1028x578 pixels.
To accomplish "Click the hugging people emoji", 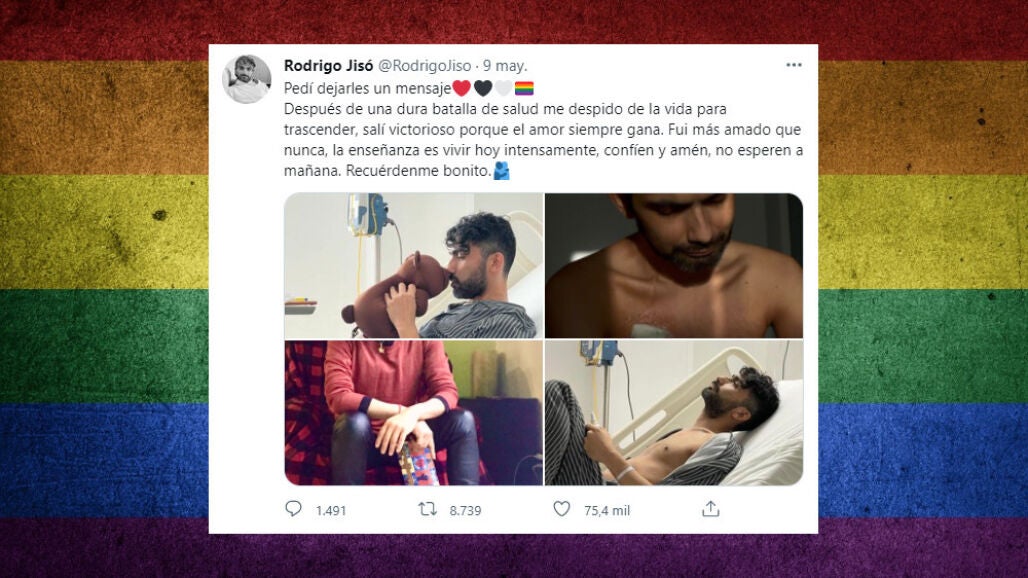I will (502, 171).
